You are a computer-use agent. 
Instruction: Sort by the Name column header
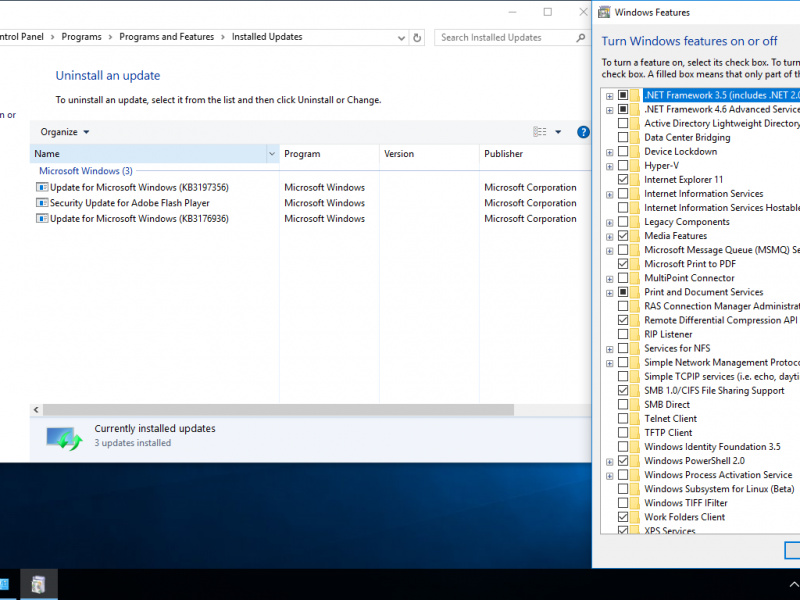pyautogui.click(x=148, y=154)
